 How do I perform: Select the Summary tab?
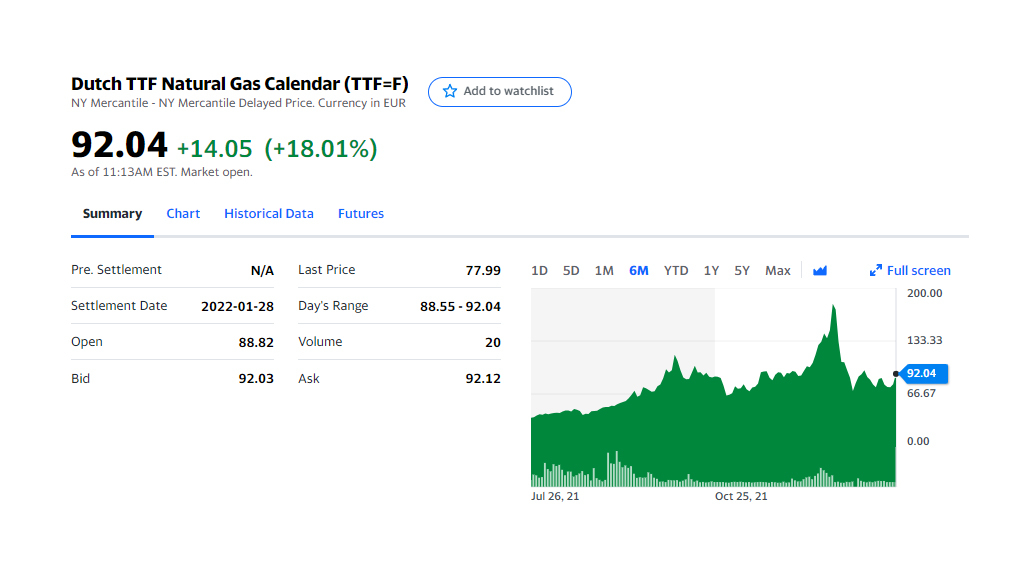112,214
